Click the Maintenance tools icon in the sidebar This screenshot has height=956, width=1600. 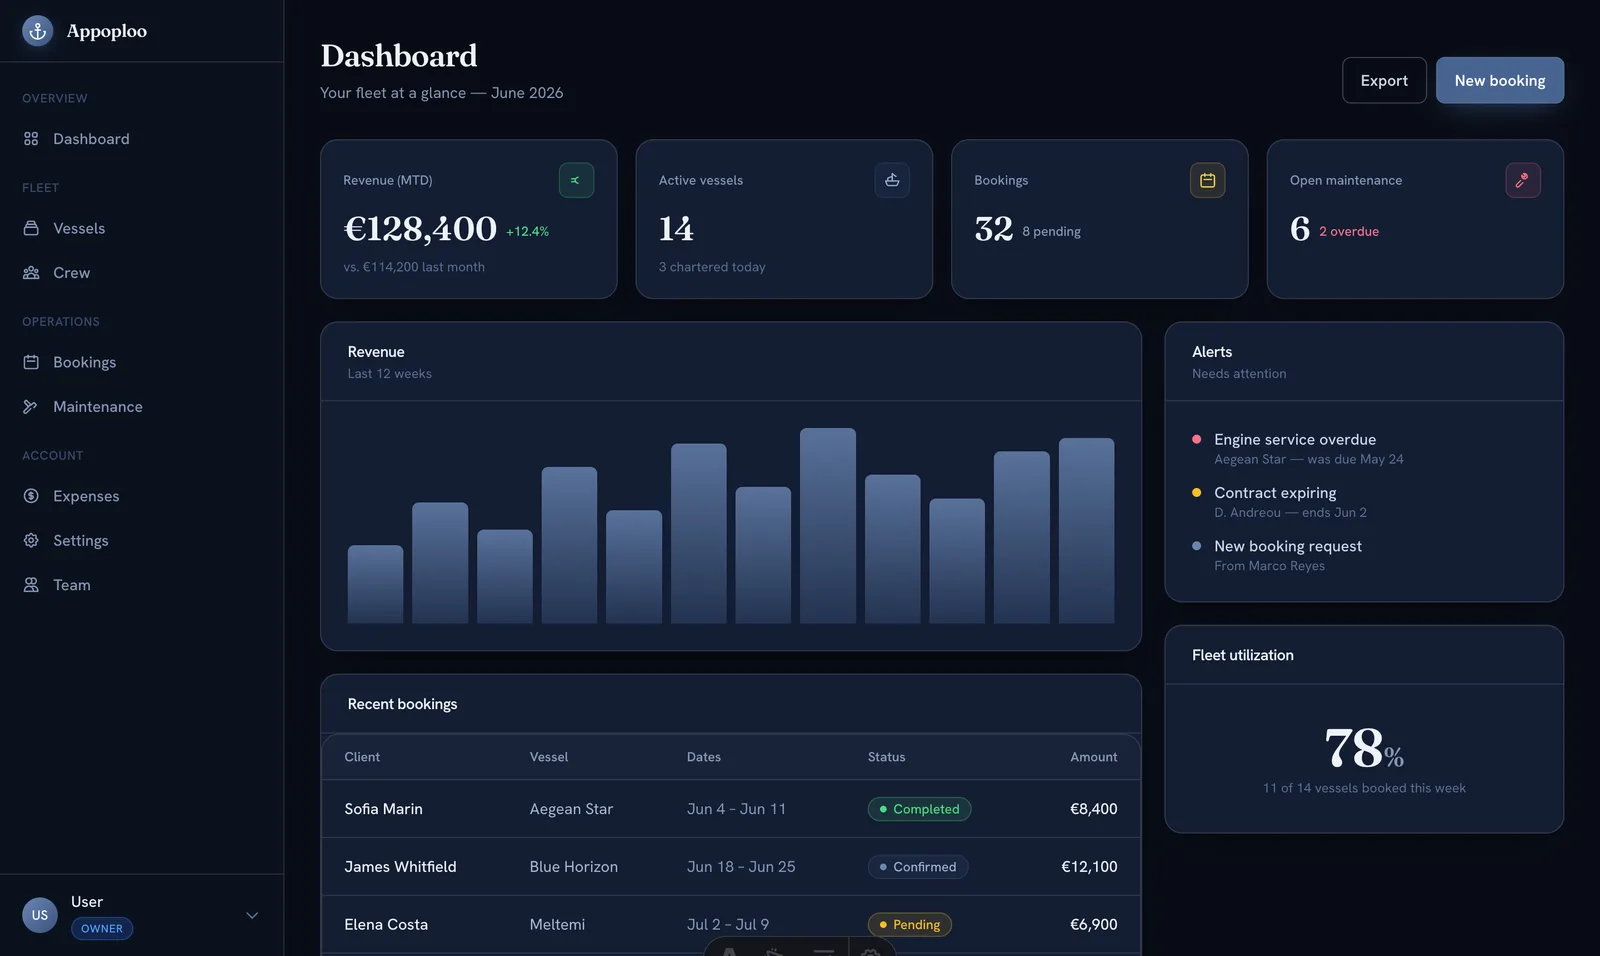(x=31, y=406)
